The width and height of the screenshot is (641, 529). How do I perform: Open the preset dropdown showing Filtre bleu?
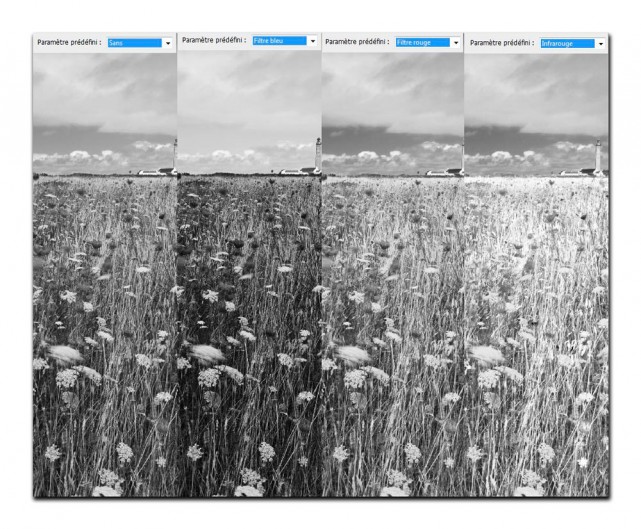click(x=285, y=41)
